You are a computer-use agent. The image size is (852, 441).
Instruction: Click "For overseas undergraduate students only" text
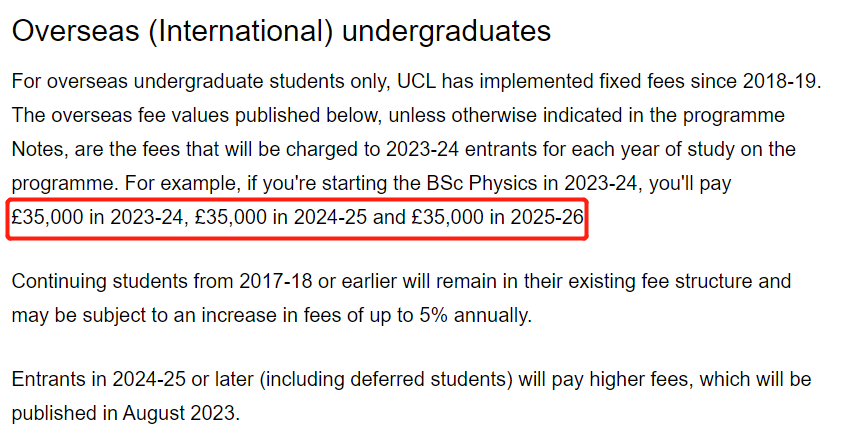click(x=201, y=81)
